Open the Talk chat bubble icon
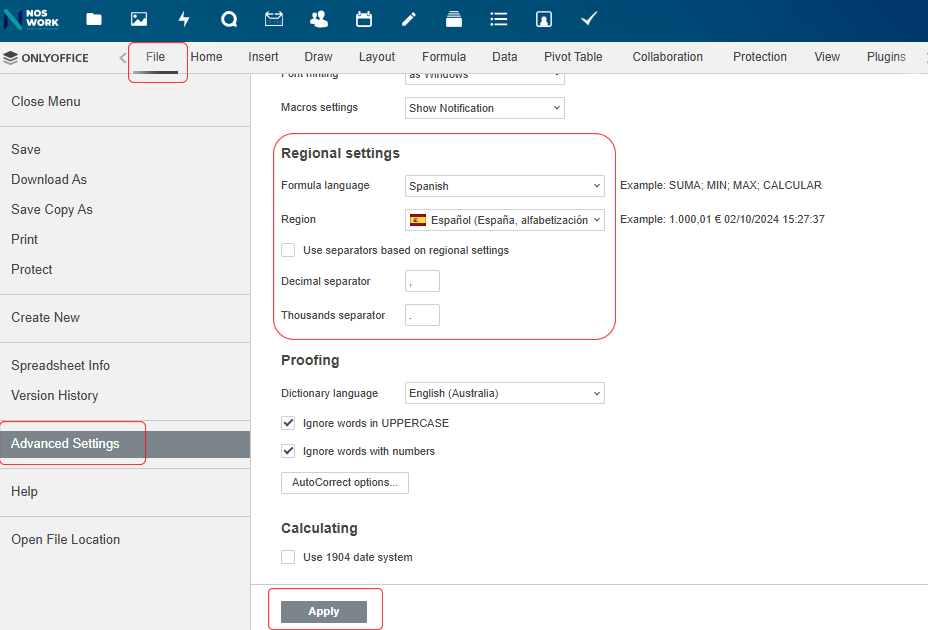Image resolution: width=928 pixels, height=630 pixels. [x=229, y=20]
